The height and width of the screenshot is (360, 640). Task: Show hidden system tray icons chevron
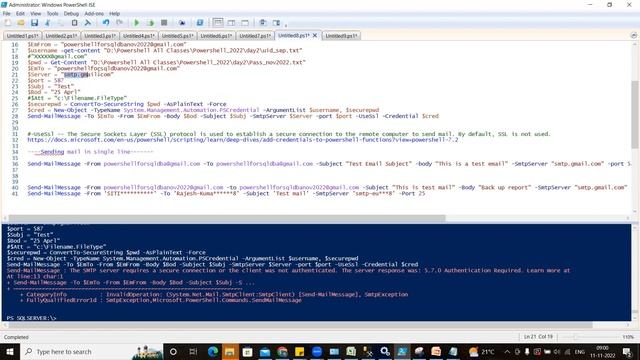tap(507, 351)
